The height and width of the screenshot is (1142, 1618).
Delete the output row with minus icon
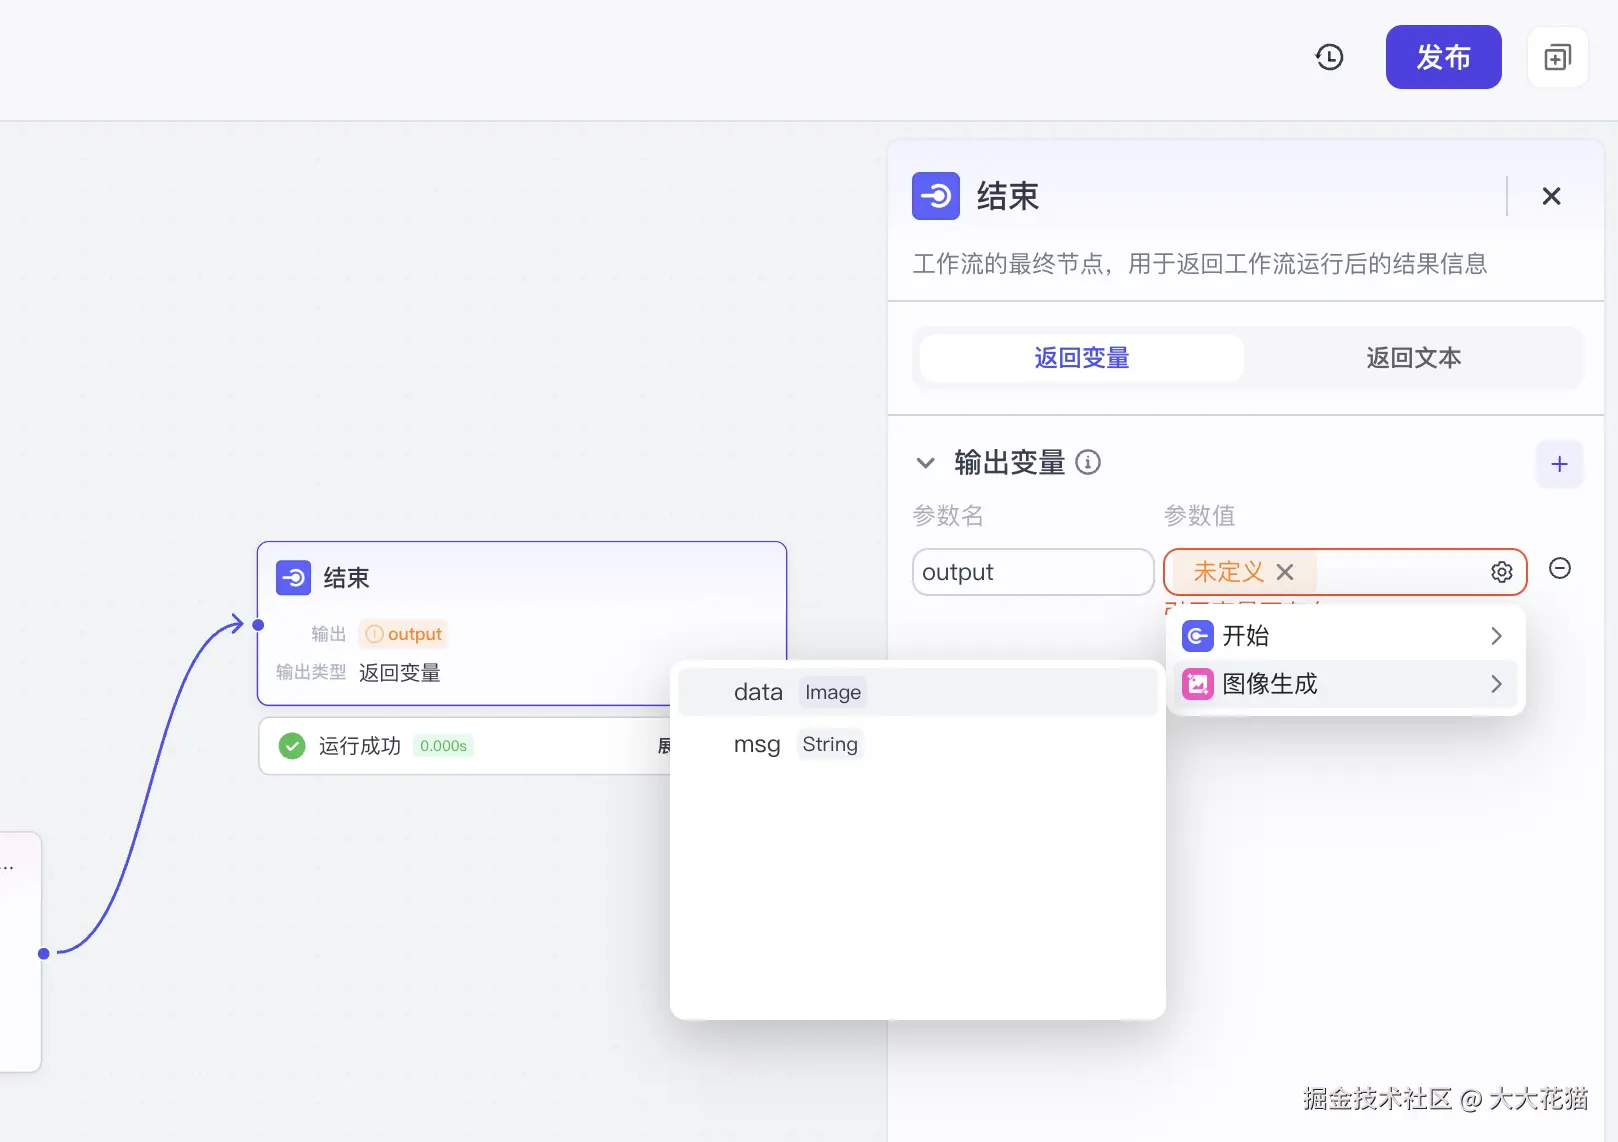coord(1559,568)
